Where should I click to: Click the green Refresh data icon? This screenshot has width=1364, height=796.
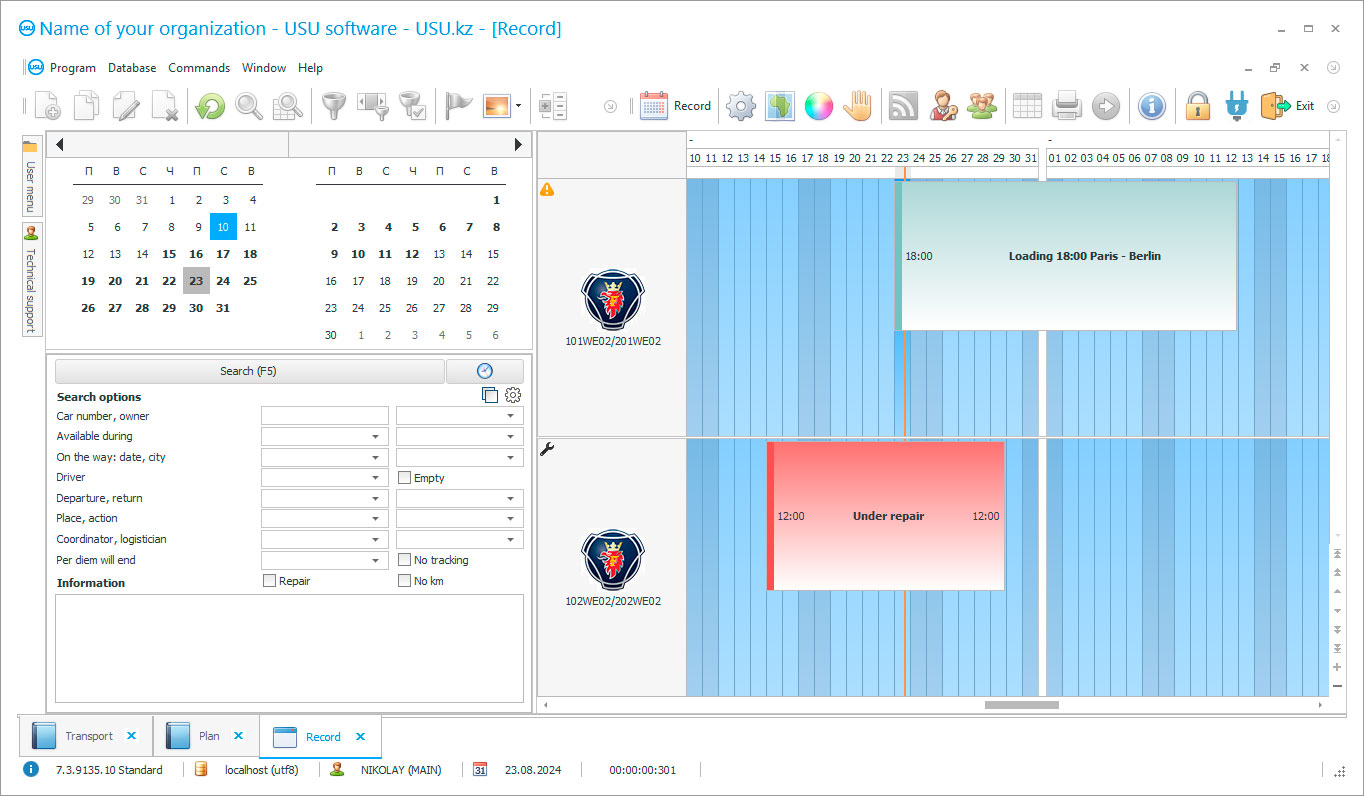point(209,105)
